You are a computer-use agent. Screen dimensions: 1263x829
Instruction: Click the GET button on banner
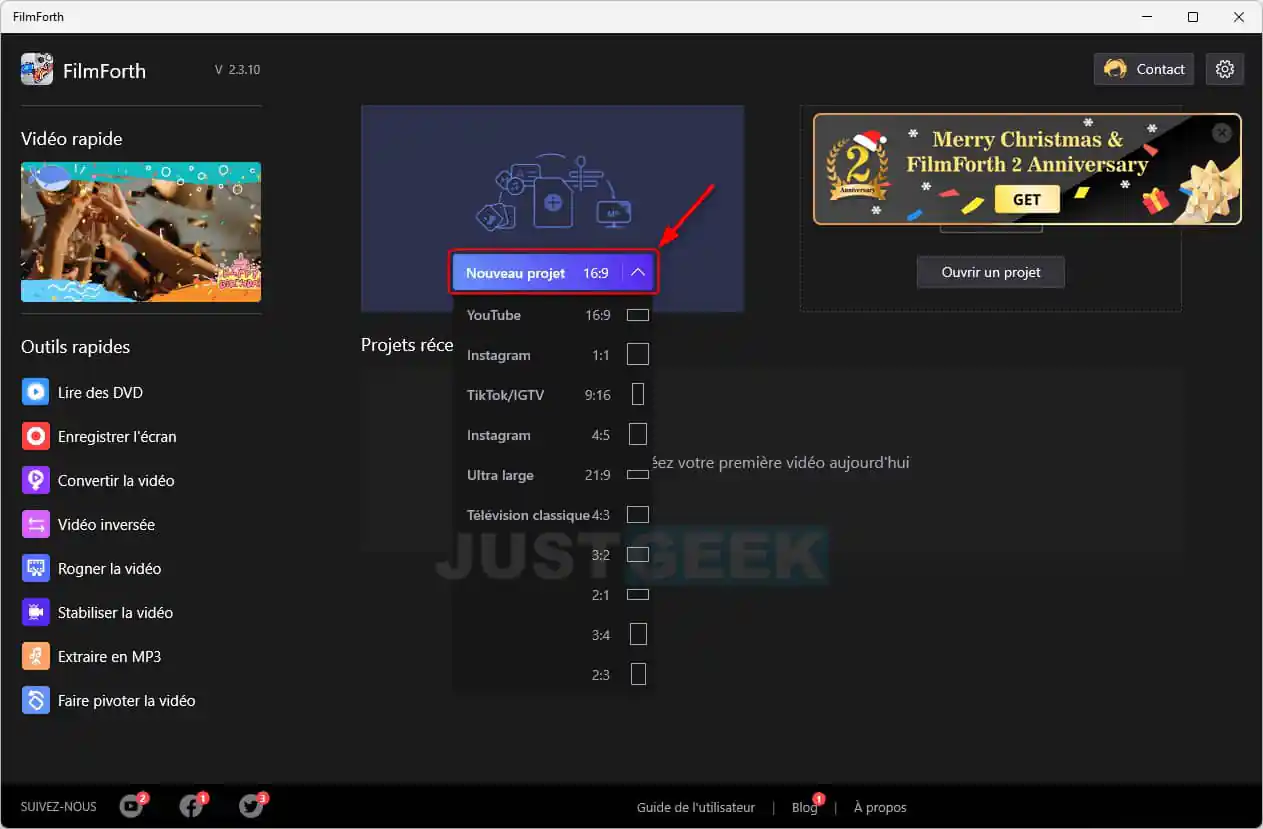click(1027, 199)
